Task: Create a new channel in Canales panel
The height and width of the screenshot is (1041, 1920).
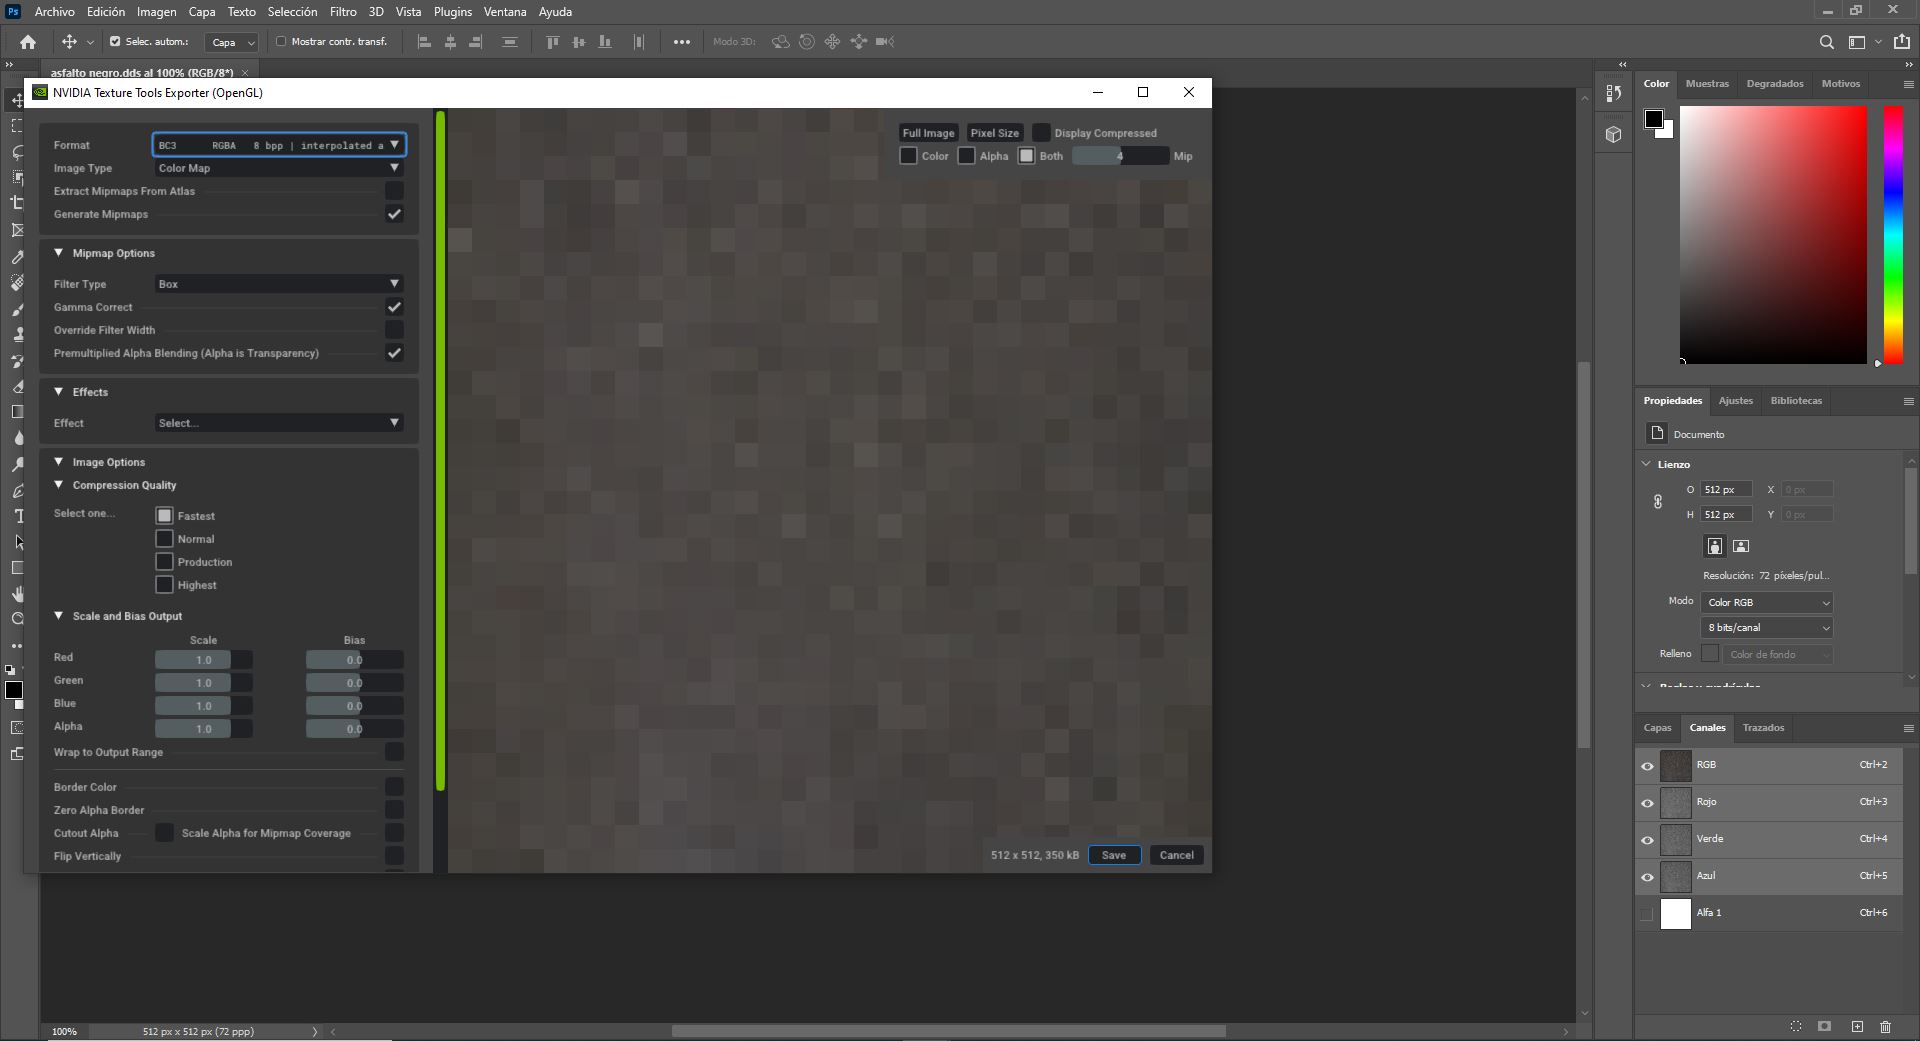Action: 1857,1027
